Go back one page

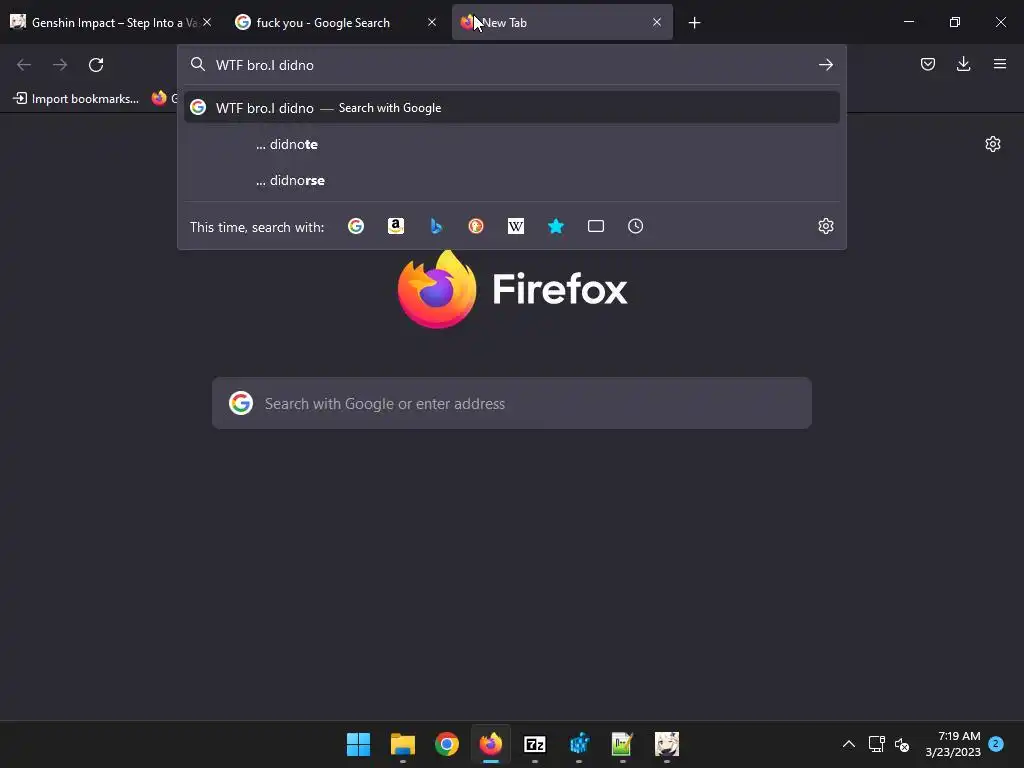[x=24, y=65]
